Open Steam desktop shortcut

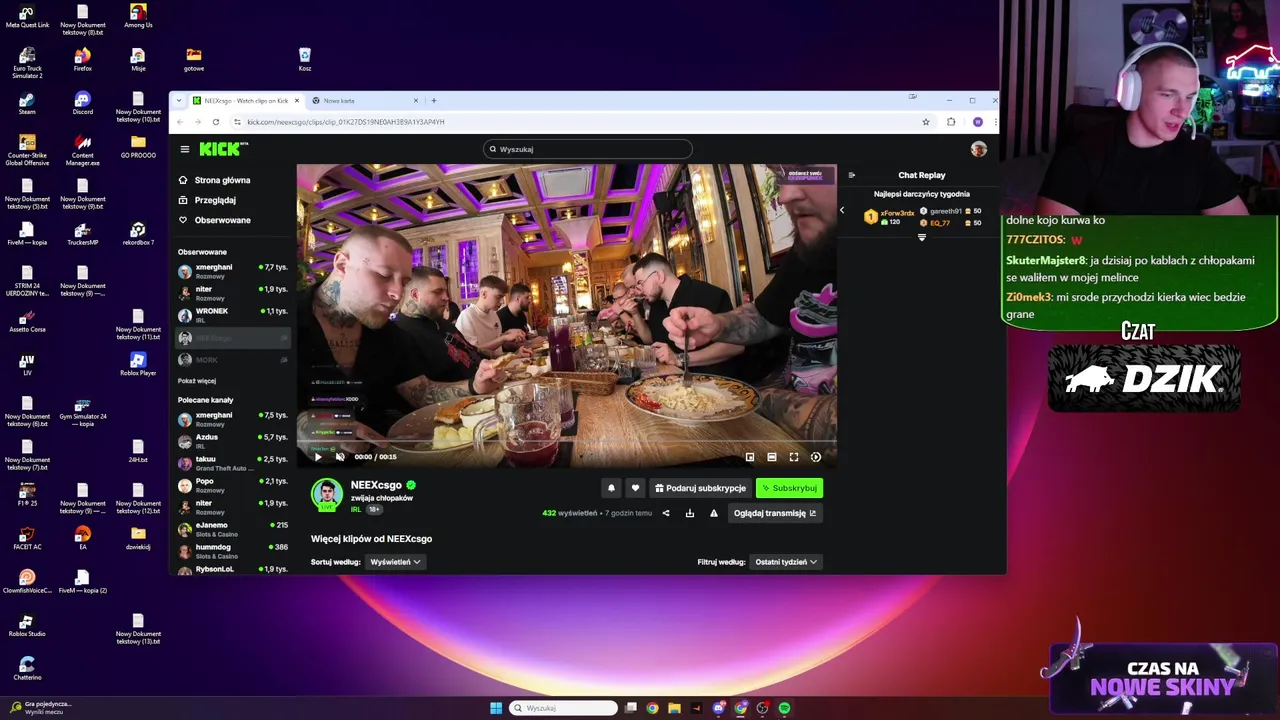(27, 103)
